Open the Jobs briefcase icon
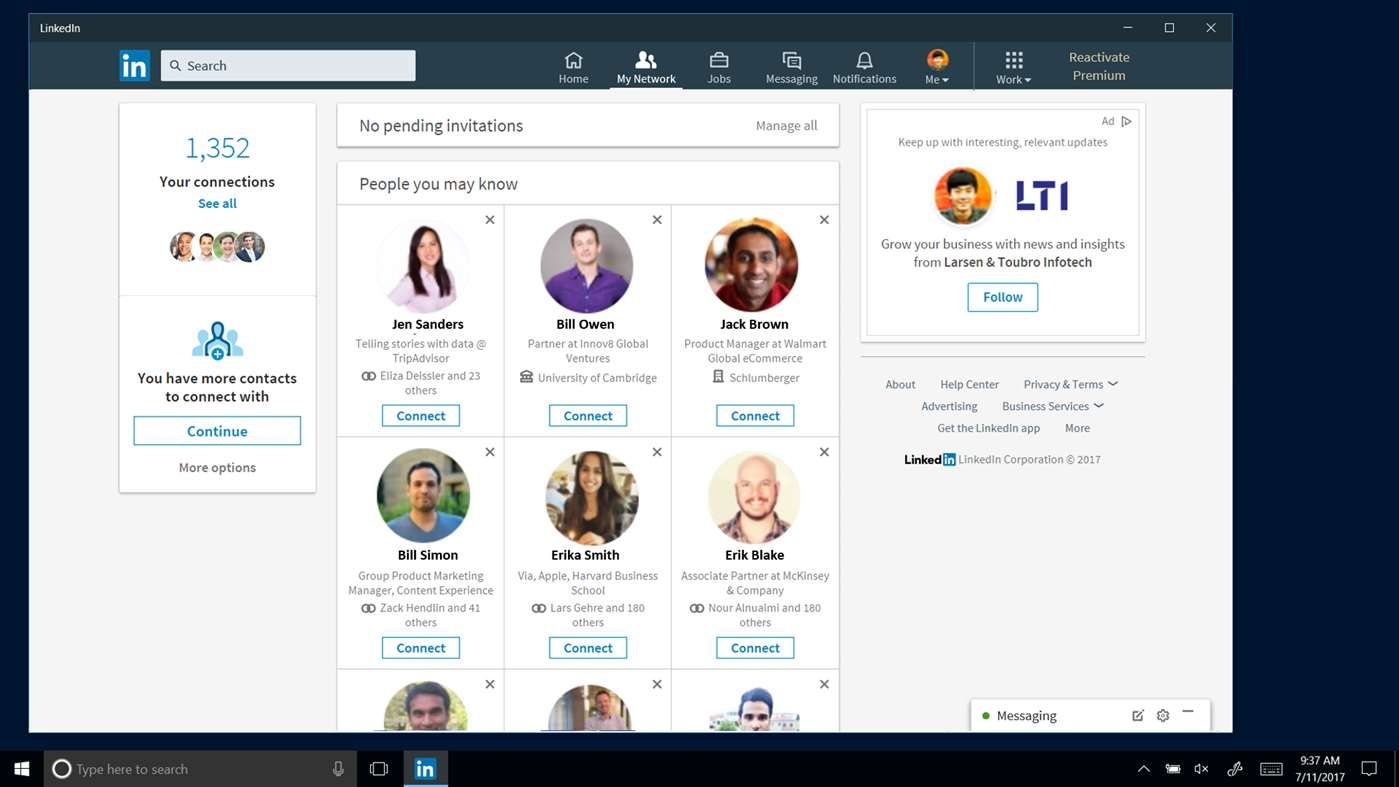 pos(718,60)
